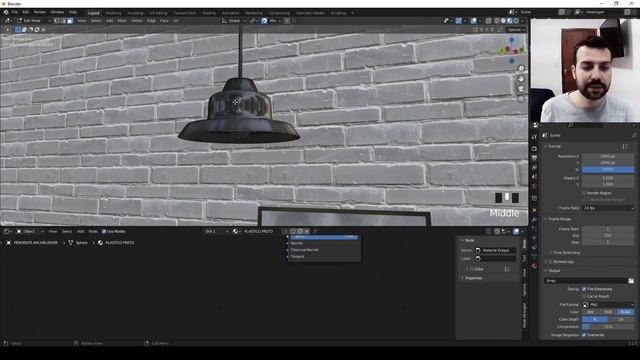The width and height of the screenshot is (640, 360).
Task: Switch to rendered viewport shading
Action: [516, 20]
